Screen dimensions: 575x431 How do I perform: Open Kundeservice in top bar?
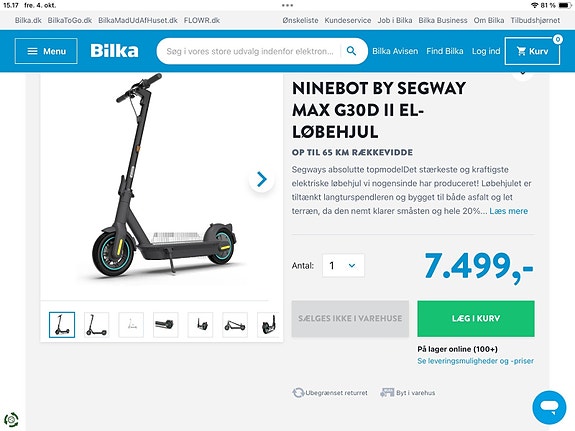tap(348, 21)
